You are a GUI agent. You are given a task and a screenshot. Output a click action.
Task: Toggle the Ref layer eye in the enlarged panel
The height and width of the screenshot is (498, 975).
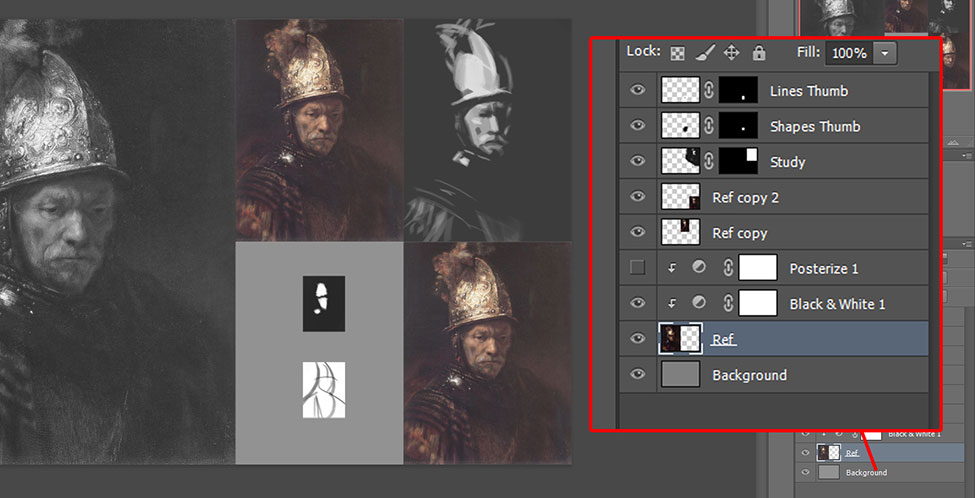click(x=637, y=339)
